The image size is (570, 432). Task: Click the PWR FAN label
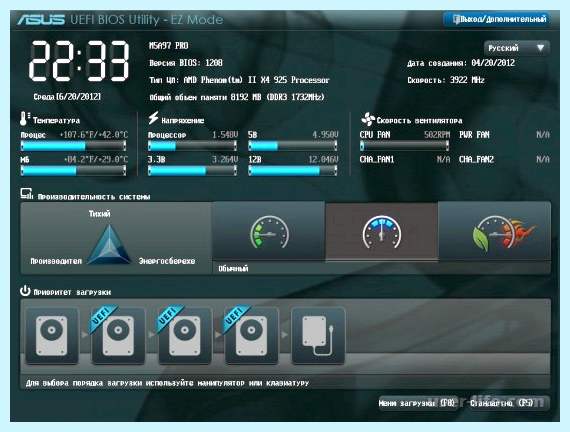point(474,135)
